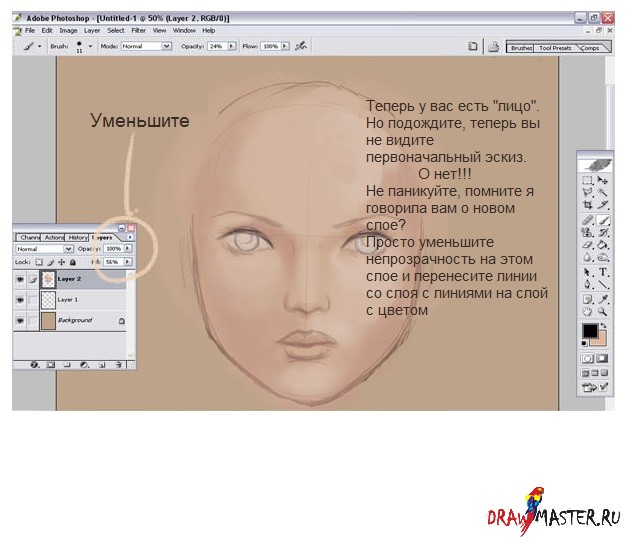Select the Type tool
This screenshot has width=628, height=544.
[602, 272]
